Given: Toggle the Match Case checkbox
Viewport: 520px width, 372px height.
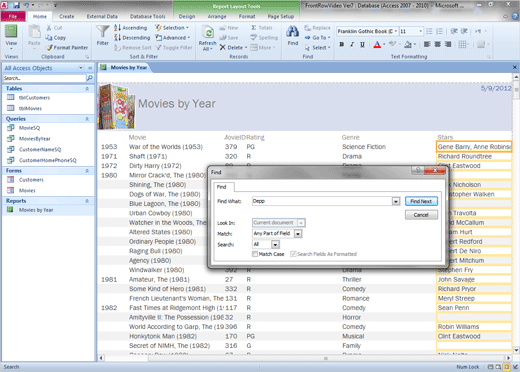Looking at the screenshot, I should point(255,254).
